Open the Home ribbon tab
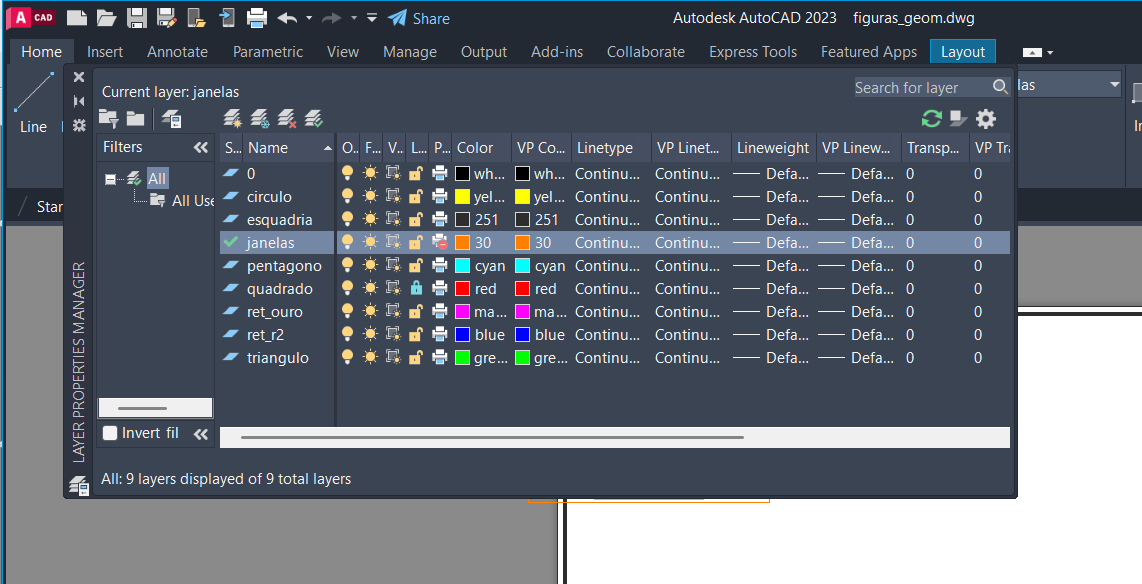Viewport: 1142px width, 584px height. pos(42,52)
